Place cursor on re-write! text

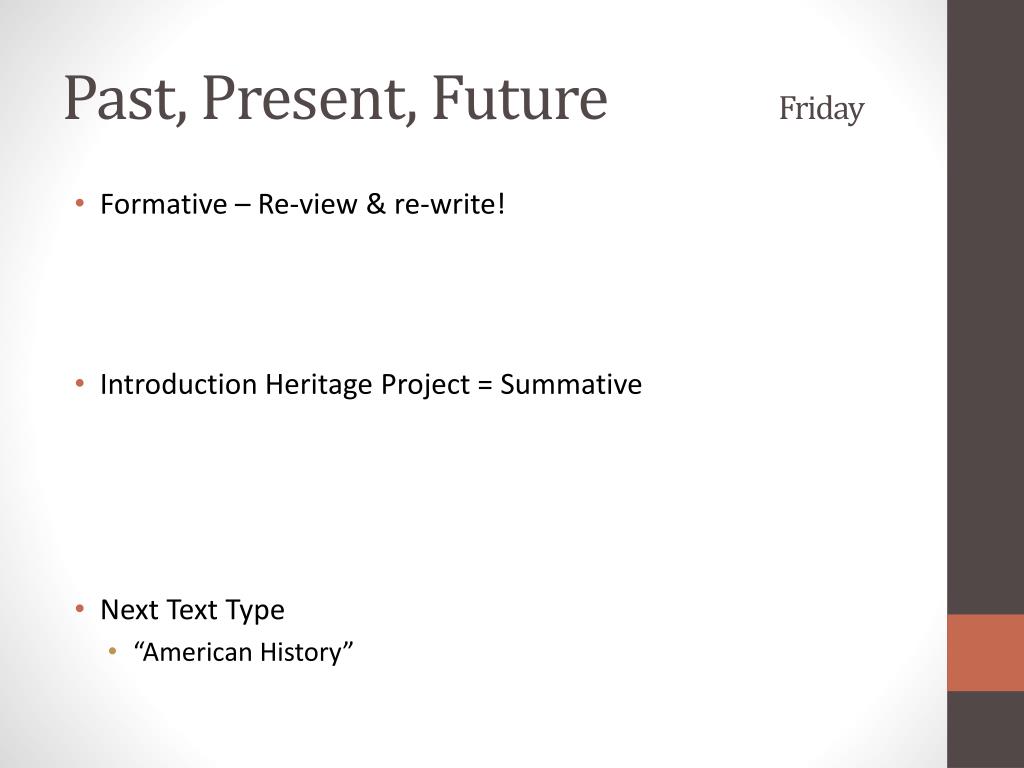(449, 204)
